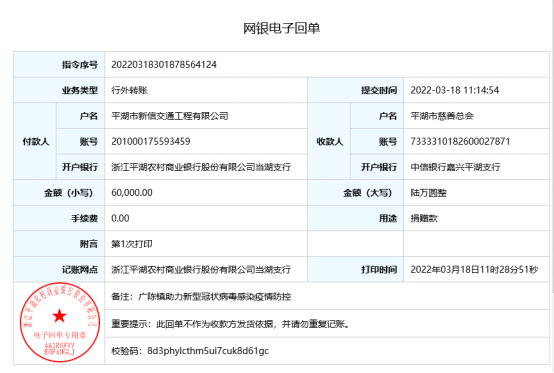The height and width of the screenshot is (373, 554).
Task: Click the 手续费 label
Action: tap(84, 218)
